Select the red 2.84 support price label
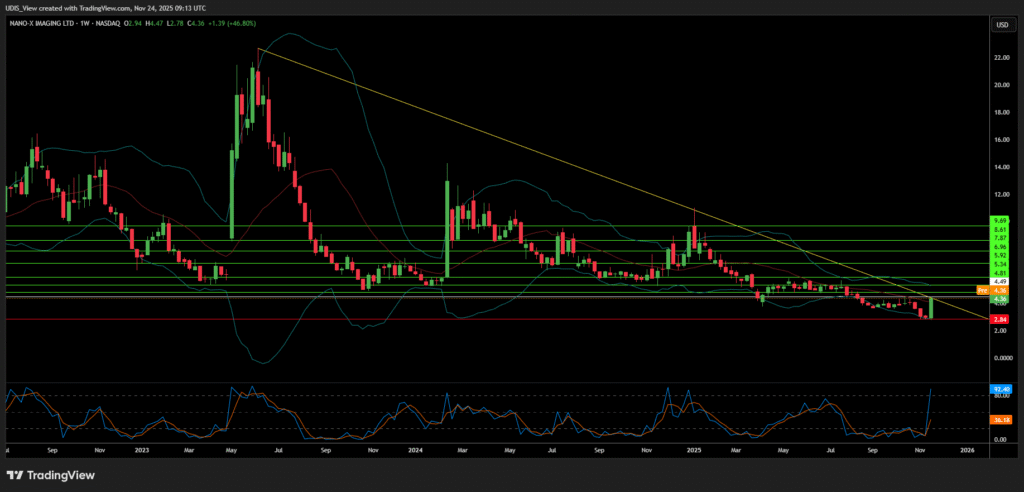 [x=999, y=319]
